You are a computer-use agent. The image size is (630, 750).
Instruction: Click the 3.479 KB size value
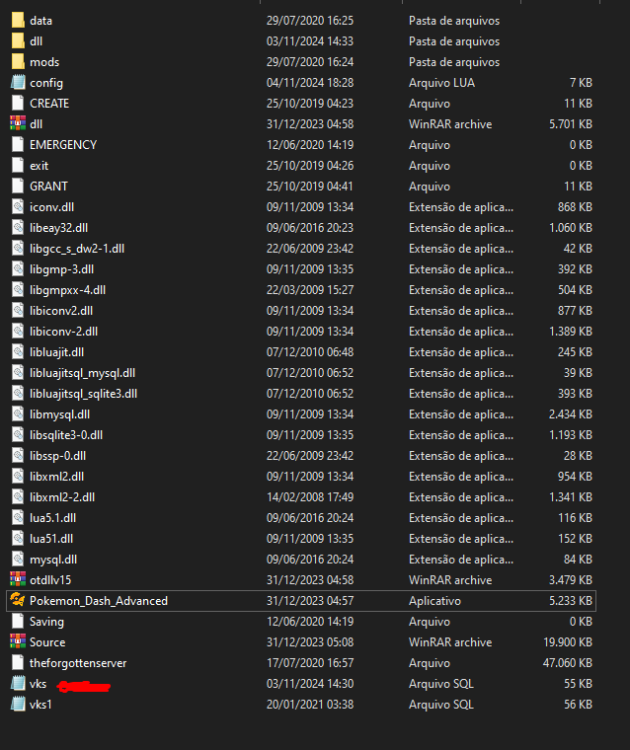pos(571,580)
